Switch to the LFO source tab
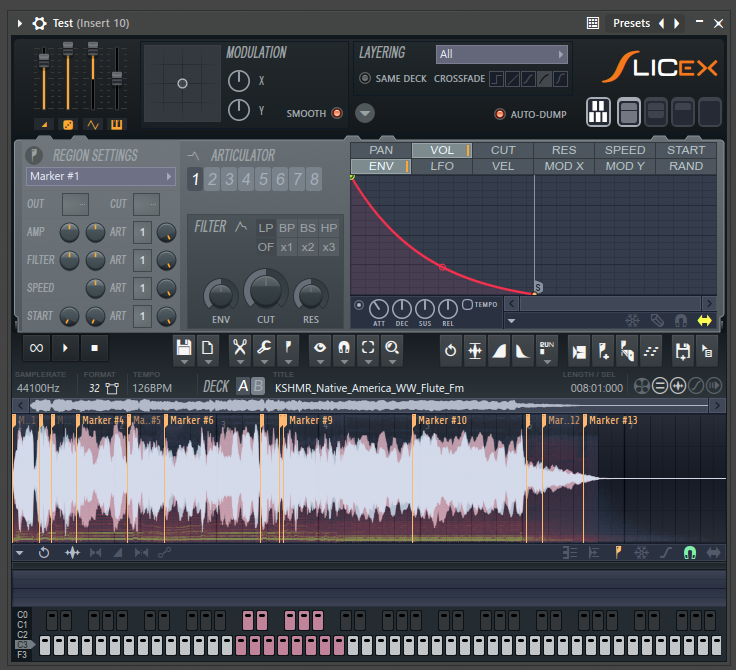The image size is (736, 670). 442,166
